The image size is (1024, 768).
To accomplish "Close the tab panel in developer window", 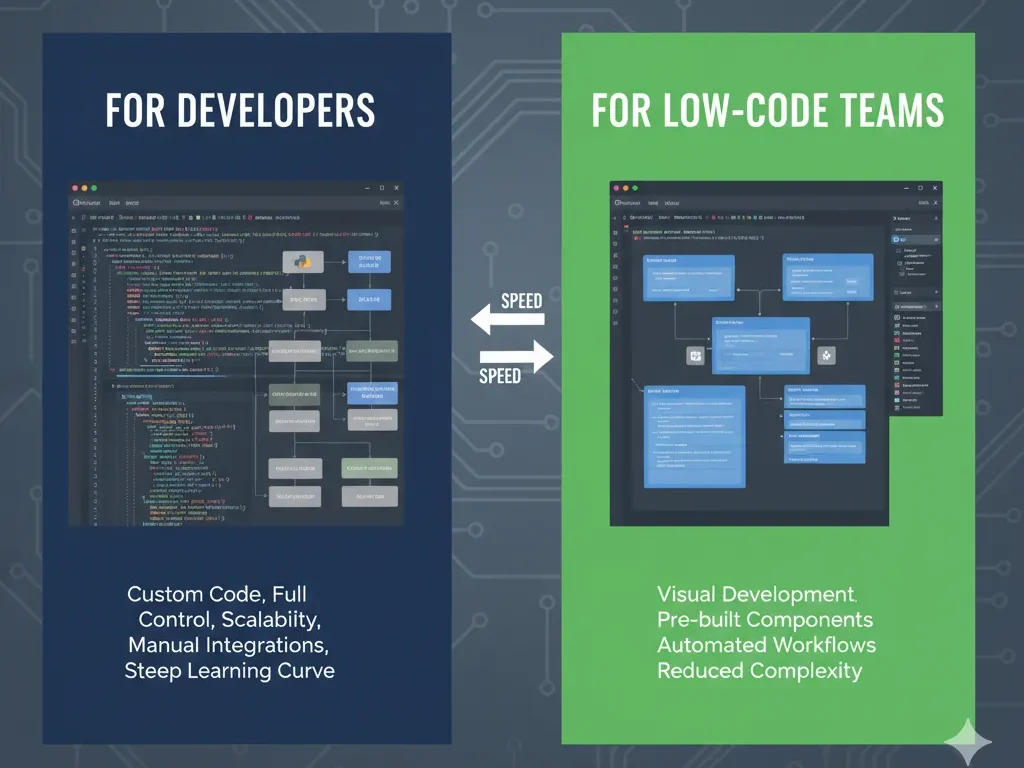I will [396, 202].
